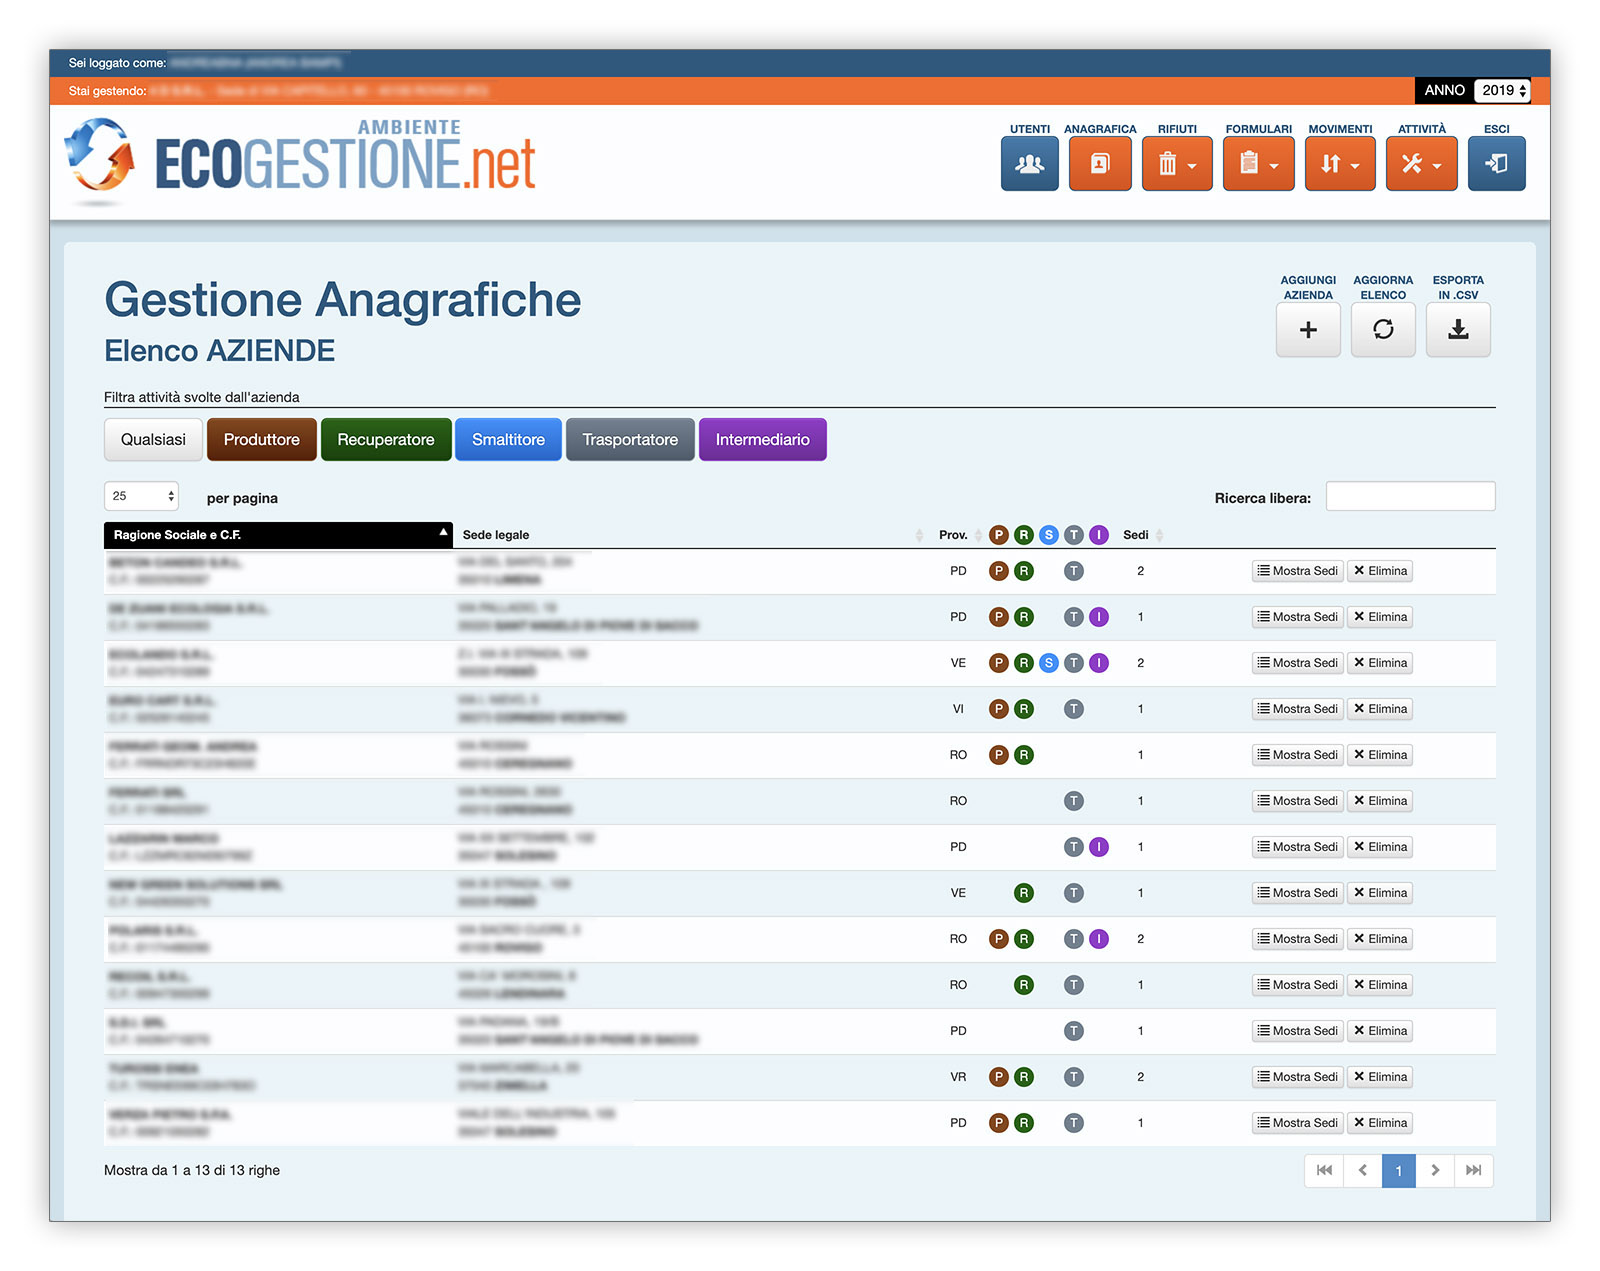Click the VI province cell
Viewport: 1600px width, 1271px height.
[958, 709]
